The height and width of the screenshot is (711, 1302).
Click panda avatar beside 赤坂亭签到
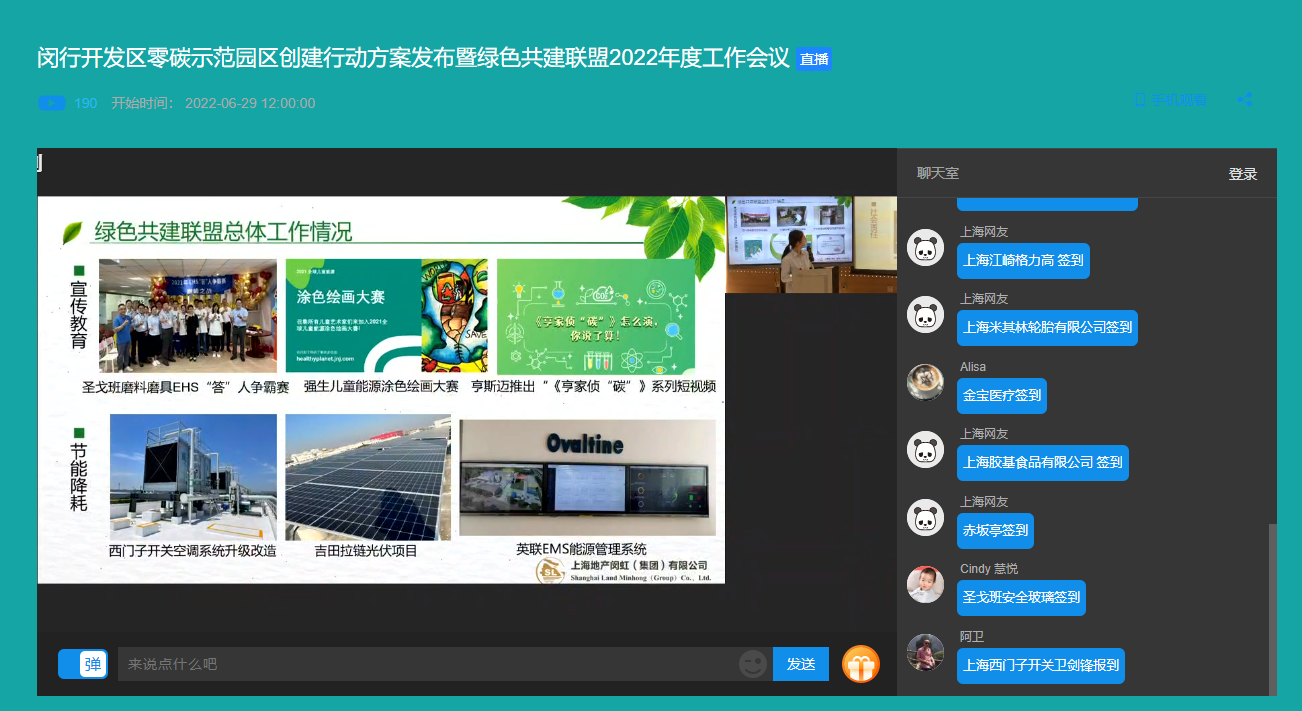point(925,517)
